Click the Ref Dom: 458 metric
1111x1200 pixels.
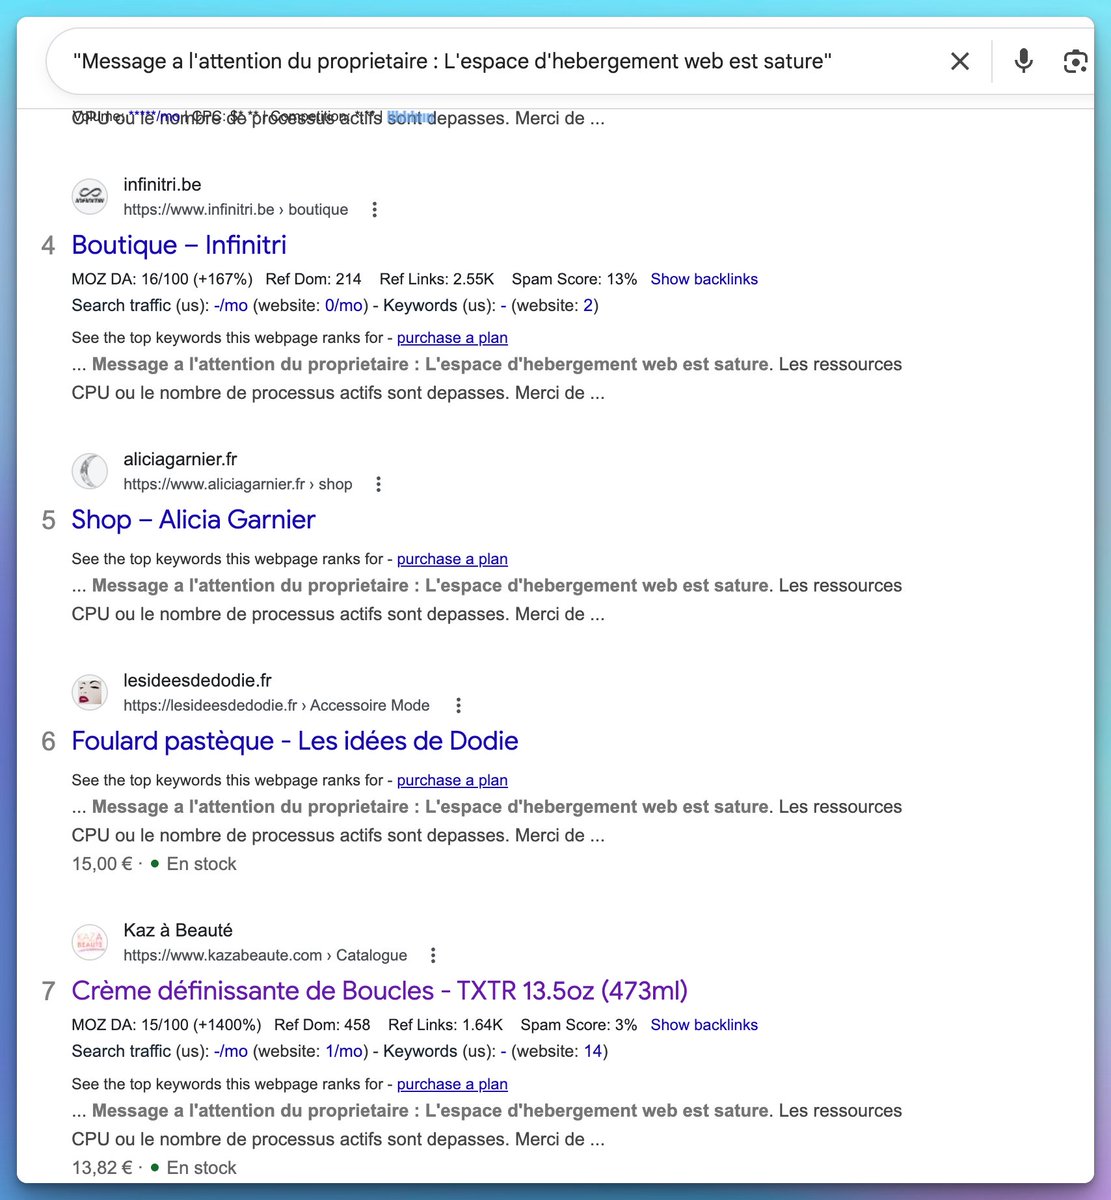(x=322, y=1025)
